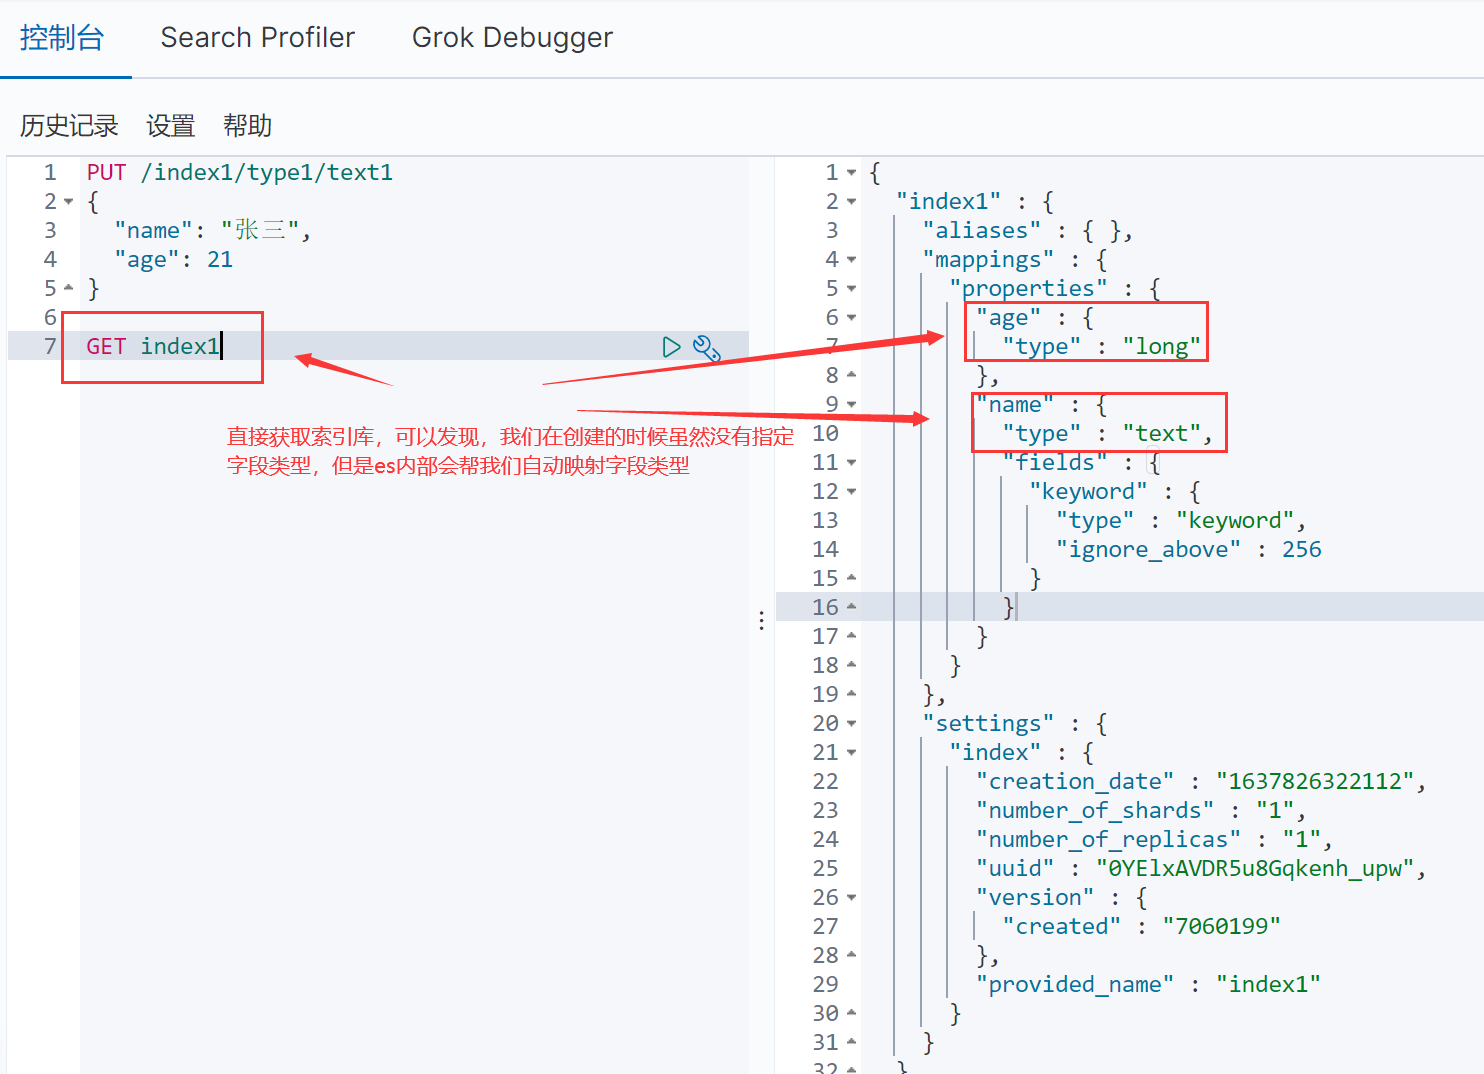Fold closing brace arrow at editor line 5
This screenshot has width=1484, height=1074.
point(68,289)
